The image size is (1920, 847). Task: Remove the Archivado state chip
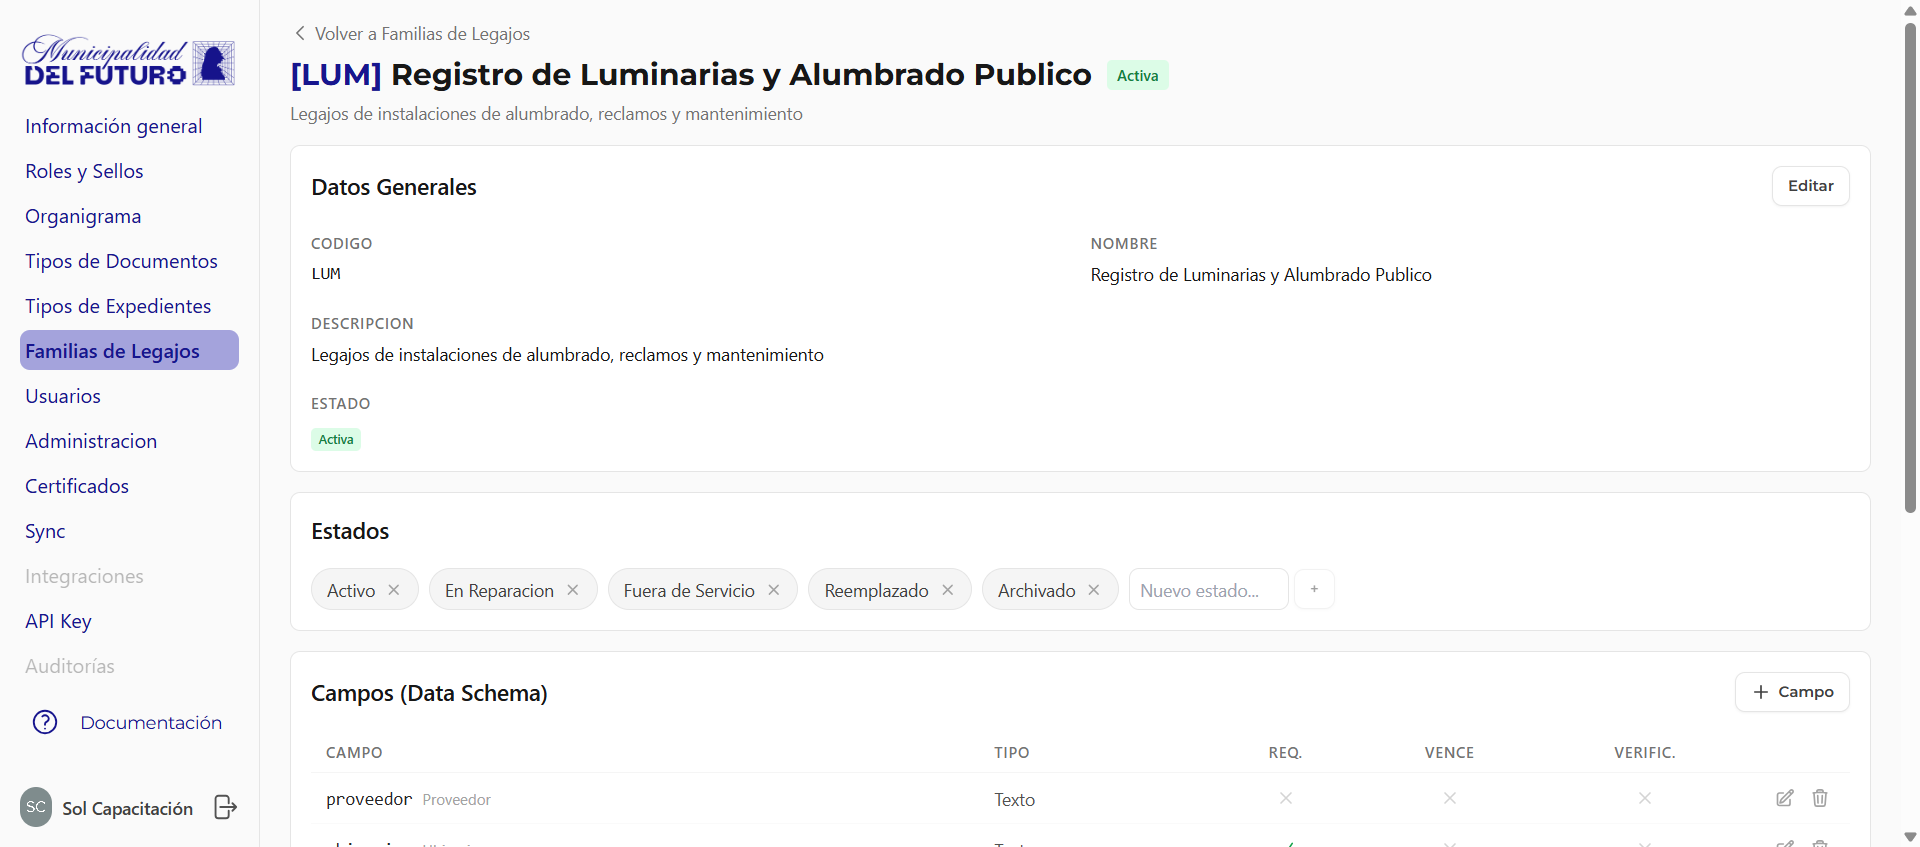[x=1094, y=590]
